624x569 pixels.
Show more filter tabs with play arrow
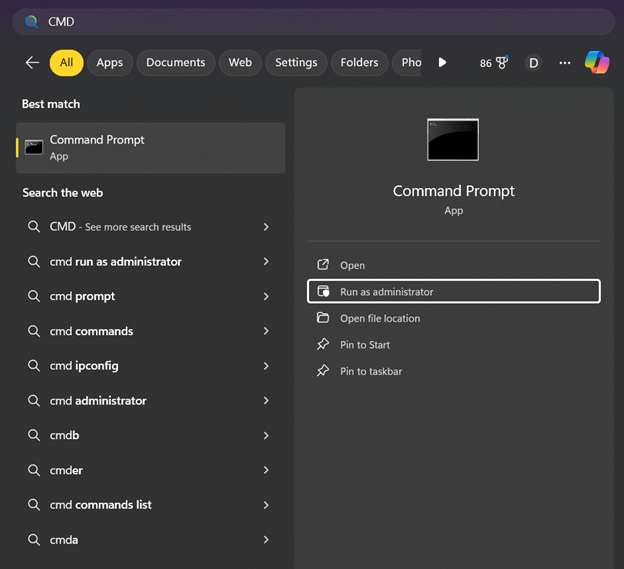[442, 62]
